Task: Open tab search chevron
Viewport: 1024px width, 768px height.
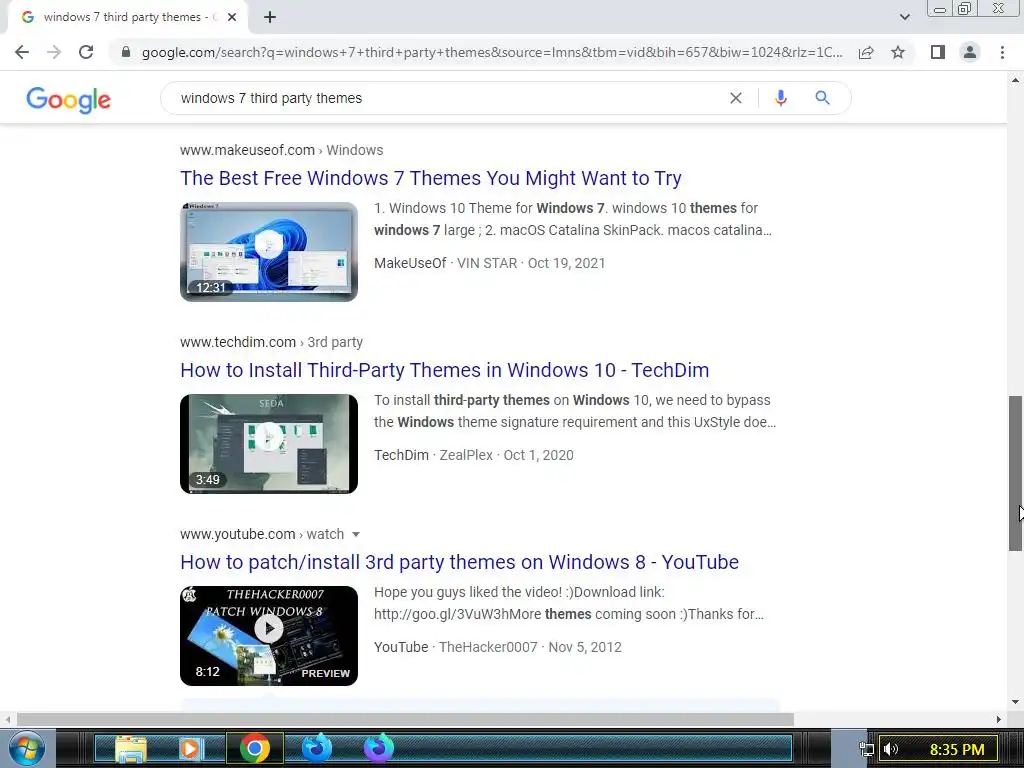Action: tap(904, 17)
